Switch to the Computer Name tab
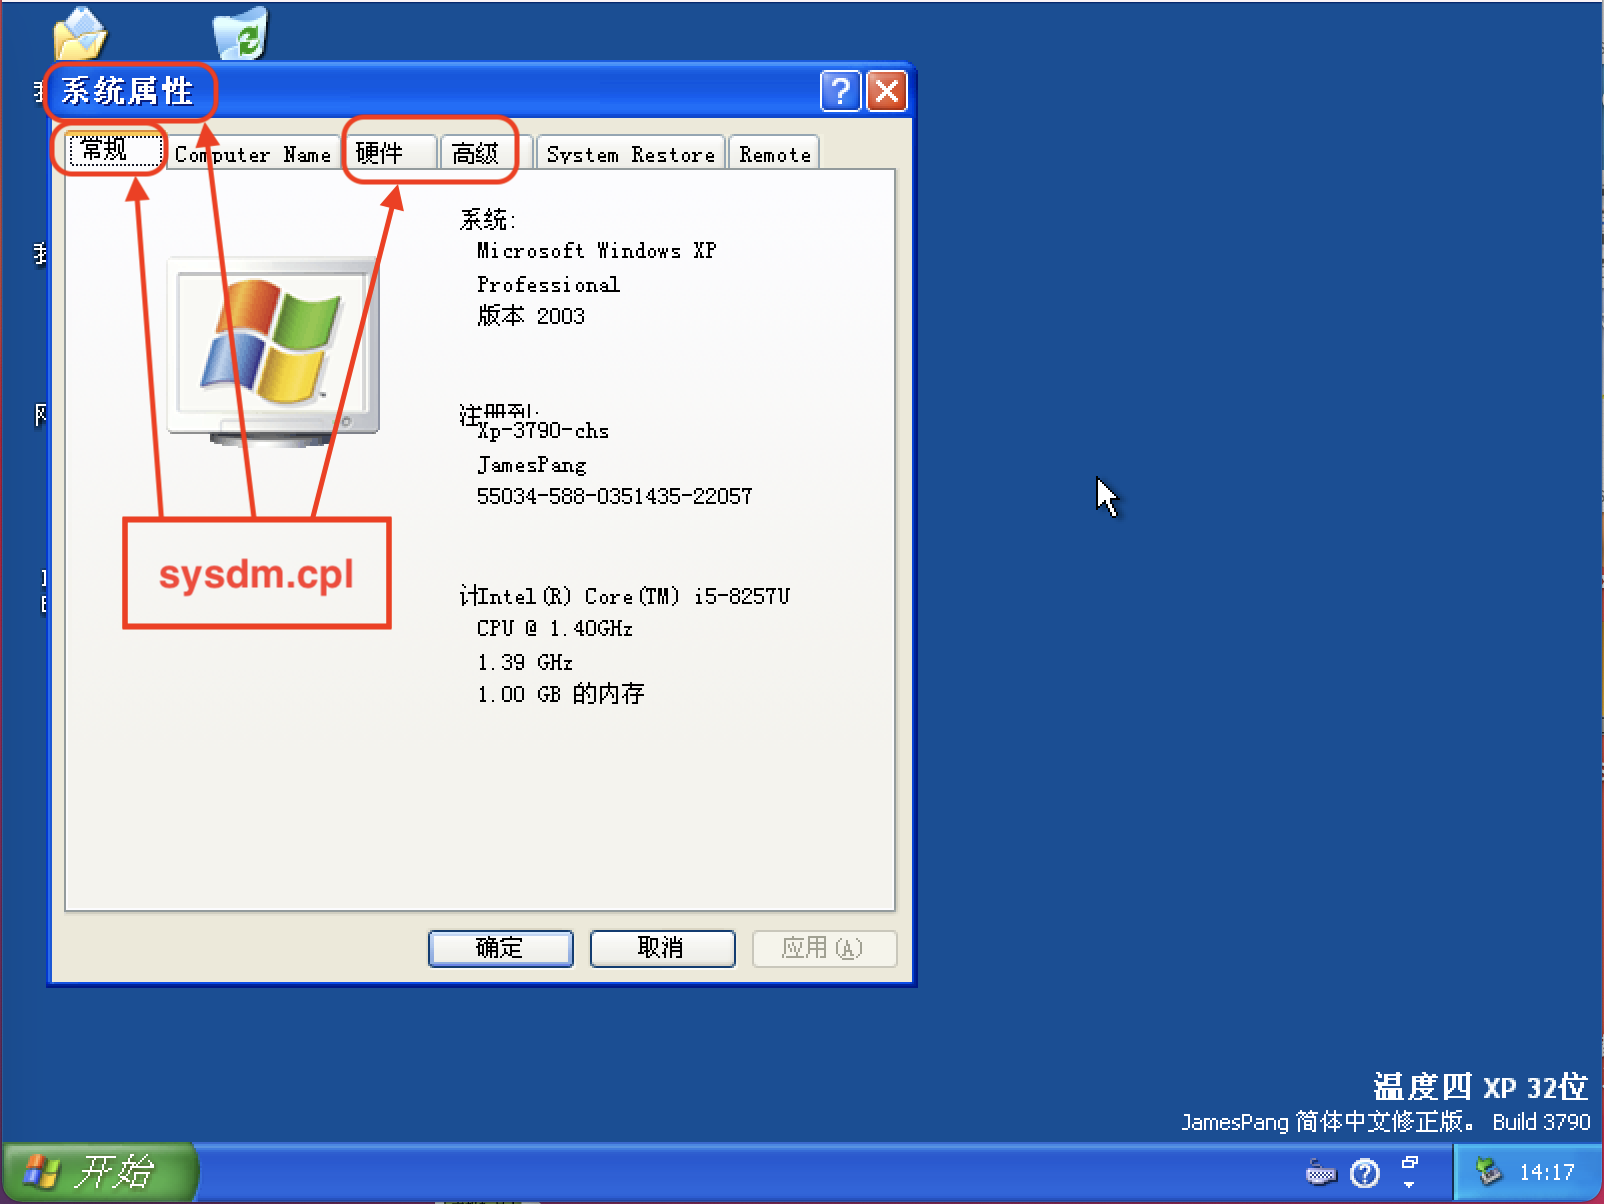Image resolution: width=1604 pixels, height=1204 pixels. (252, 155)
